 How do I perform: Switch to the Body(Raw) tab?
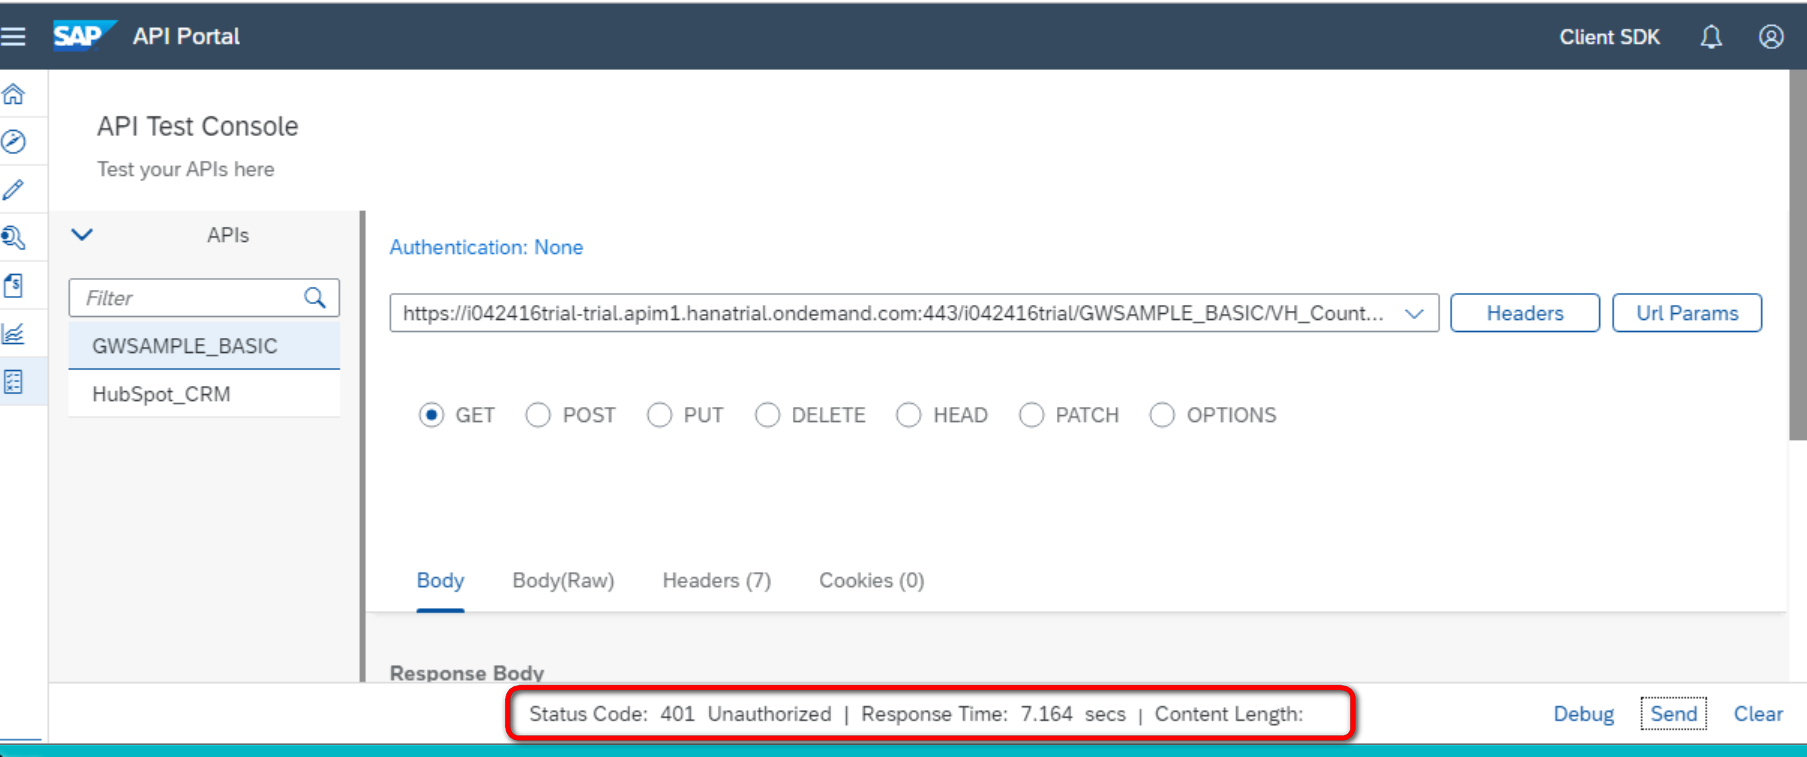pos(563,581)
